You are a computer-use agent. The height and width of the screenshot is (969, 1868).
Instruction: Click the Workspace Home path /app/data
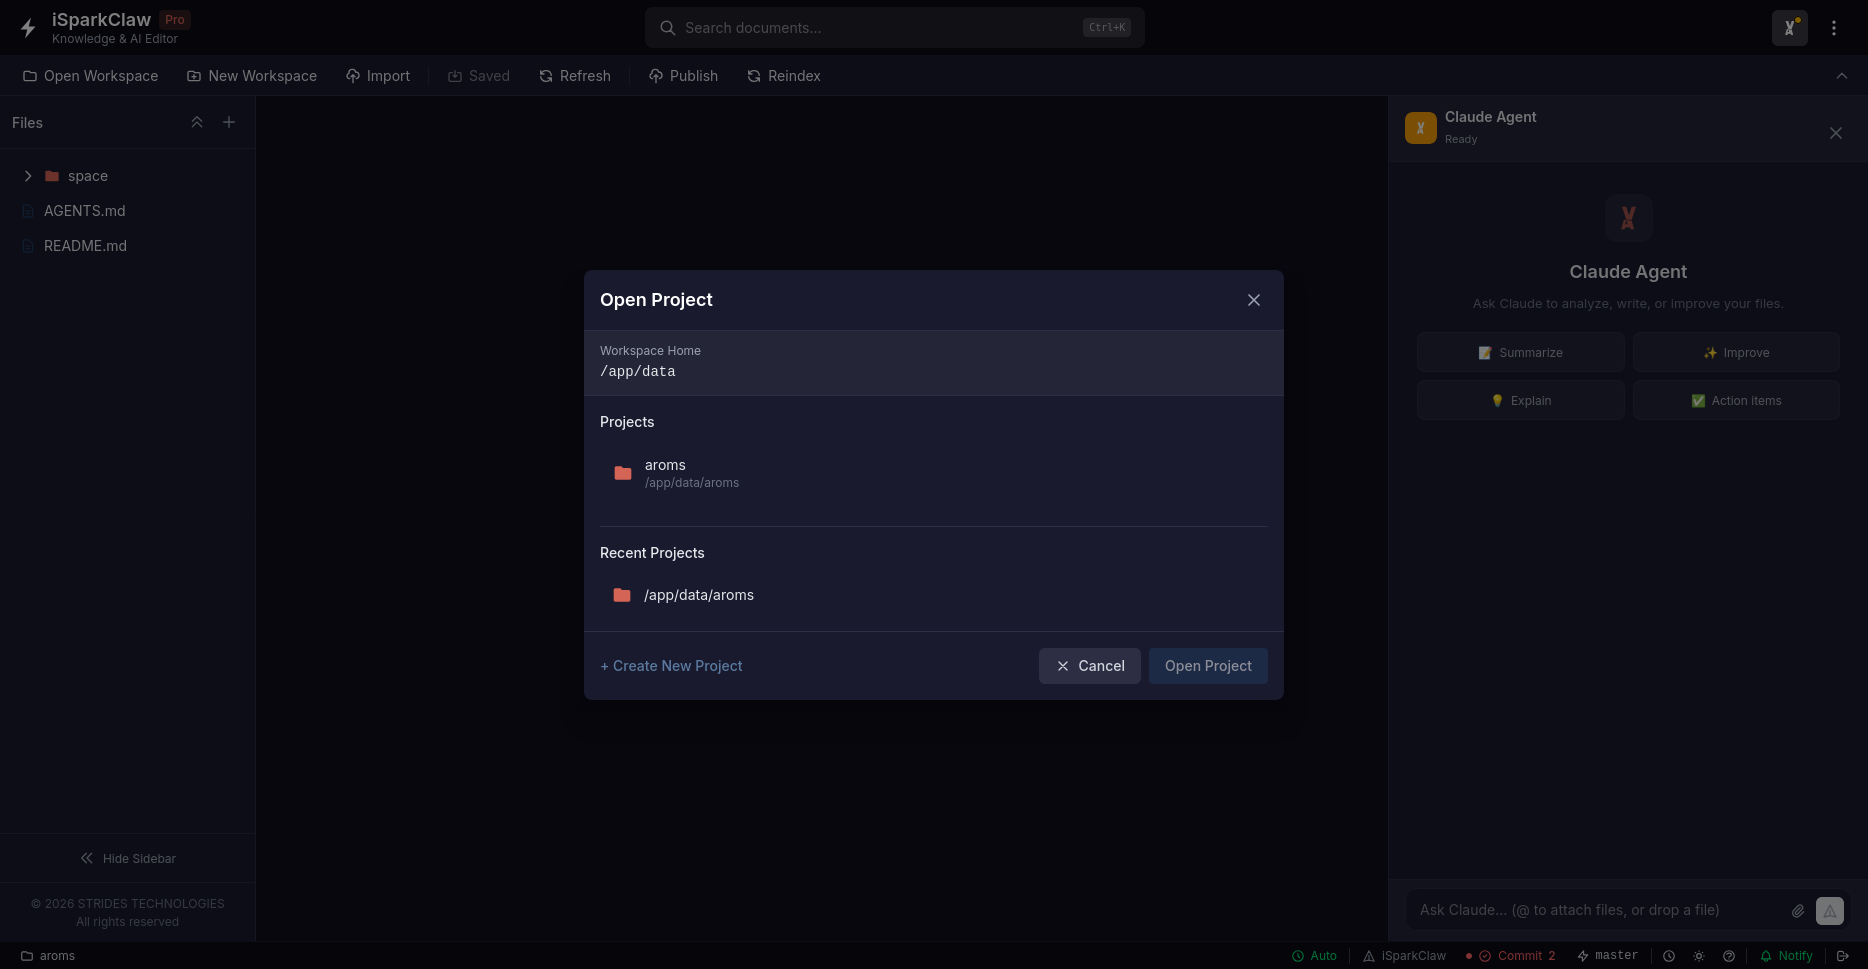pos(638,372)
